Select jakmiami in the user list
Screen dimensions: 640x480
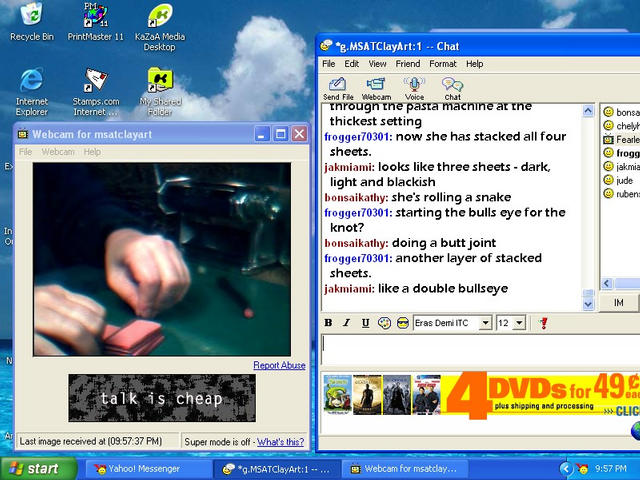[621, 167]
